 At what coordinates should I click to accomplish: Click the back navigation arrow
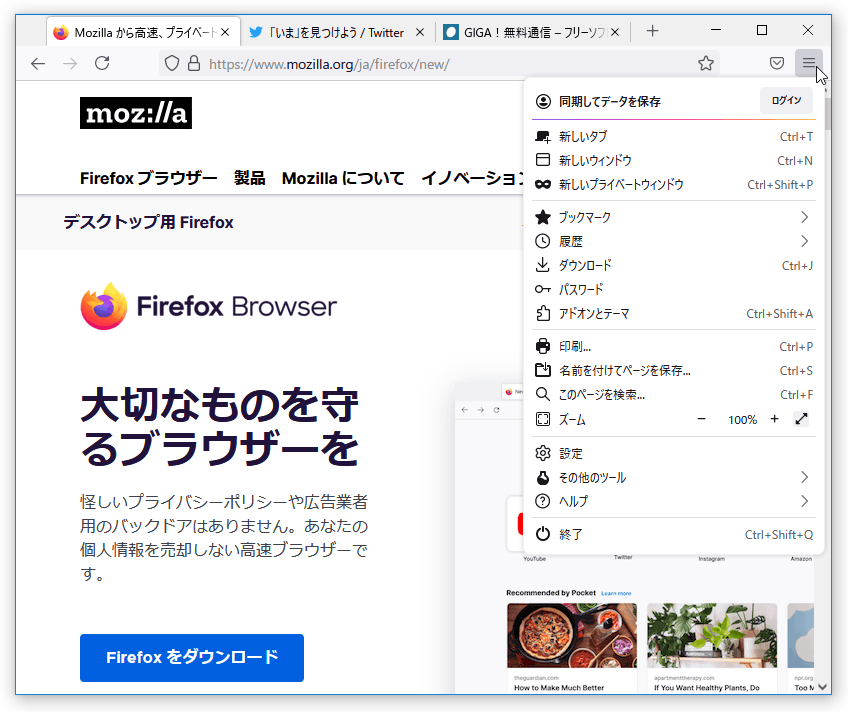pos(38,64)
